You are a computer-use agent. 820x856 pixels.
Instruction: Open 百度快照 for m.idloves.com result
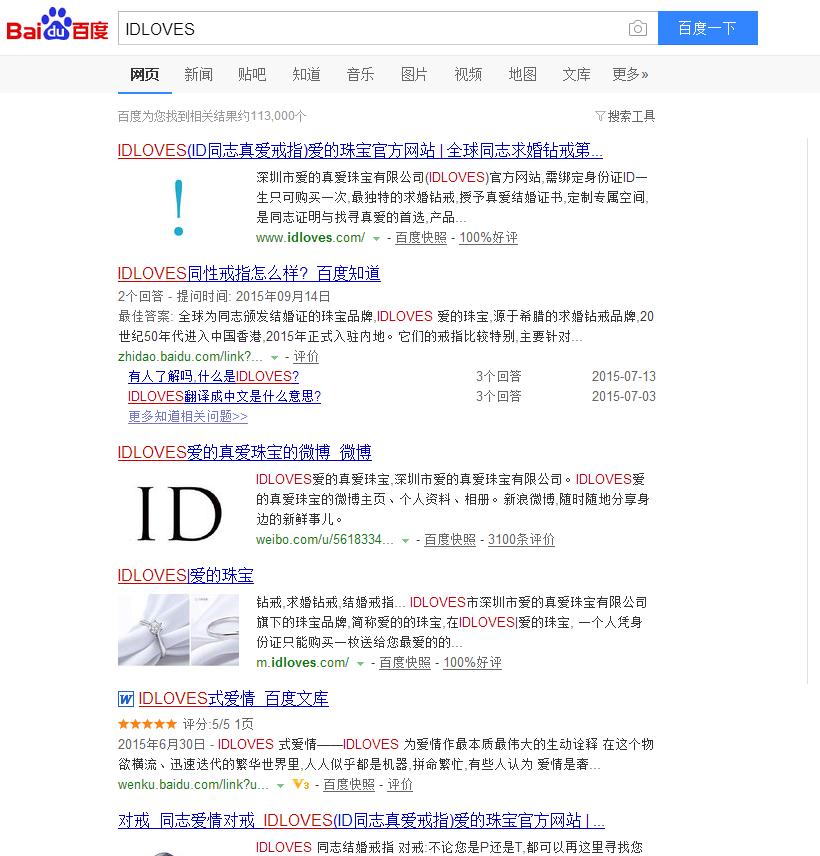pos(405,663)
